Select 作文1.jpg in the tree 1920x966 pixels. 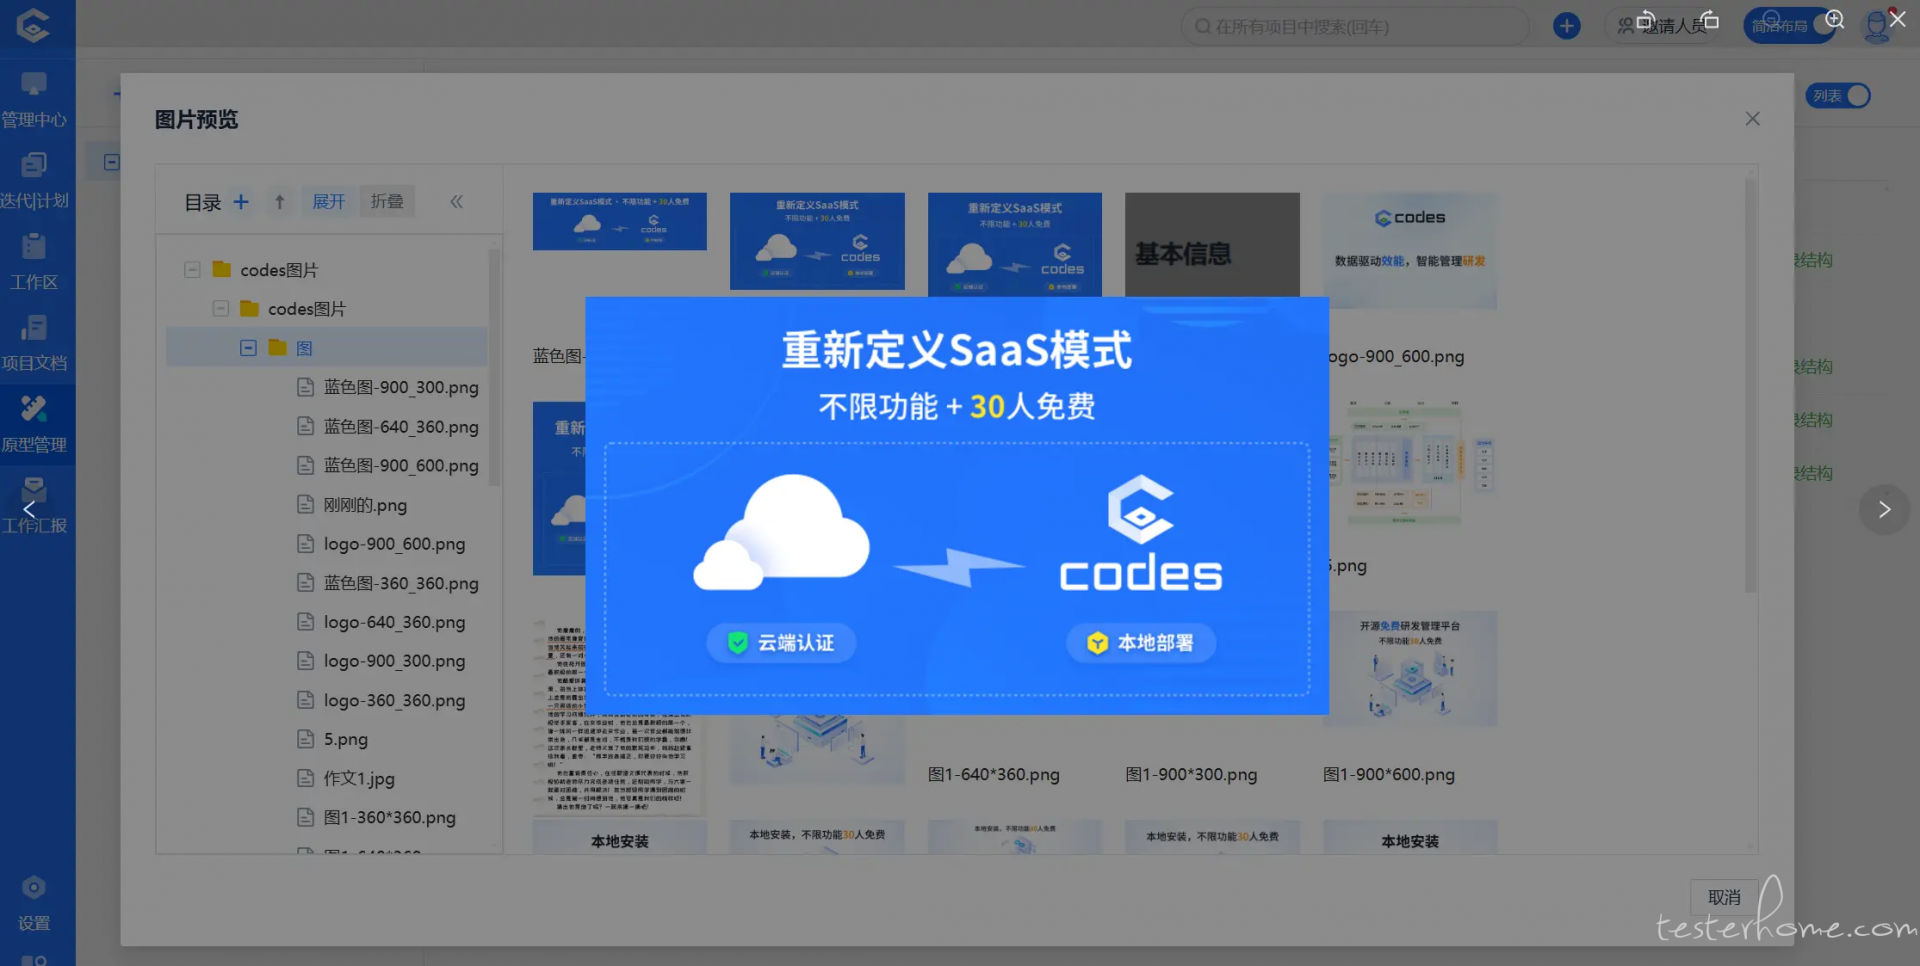click(359, 778)
